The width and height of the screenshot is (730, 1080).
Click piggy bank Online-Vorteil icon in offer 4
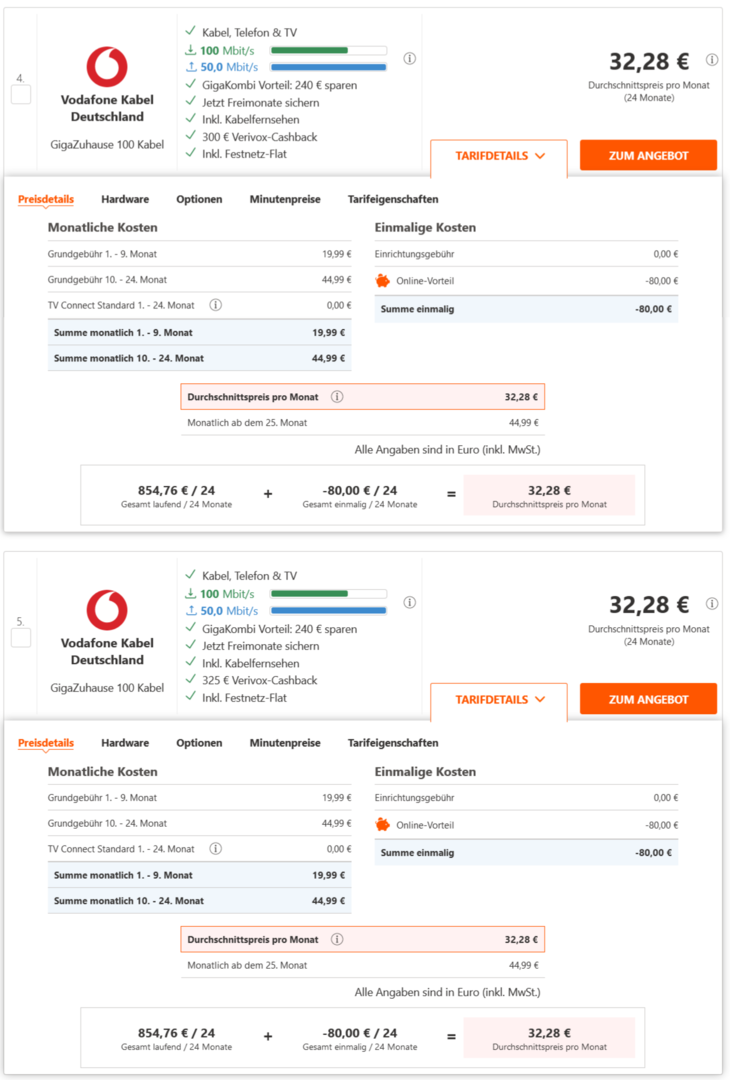[383, 281]
